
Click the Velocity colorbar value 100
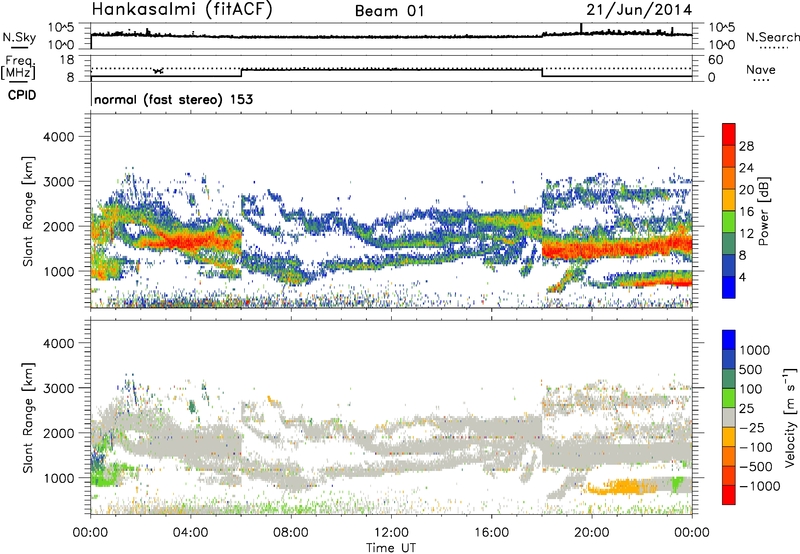751,389
